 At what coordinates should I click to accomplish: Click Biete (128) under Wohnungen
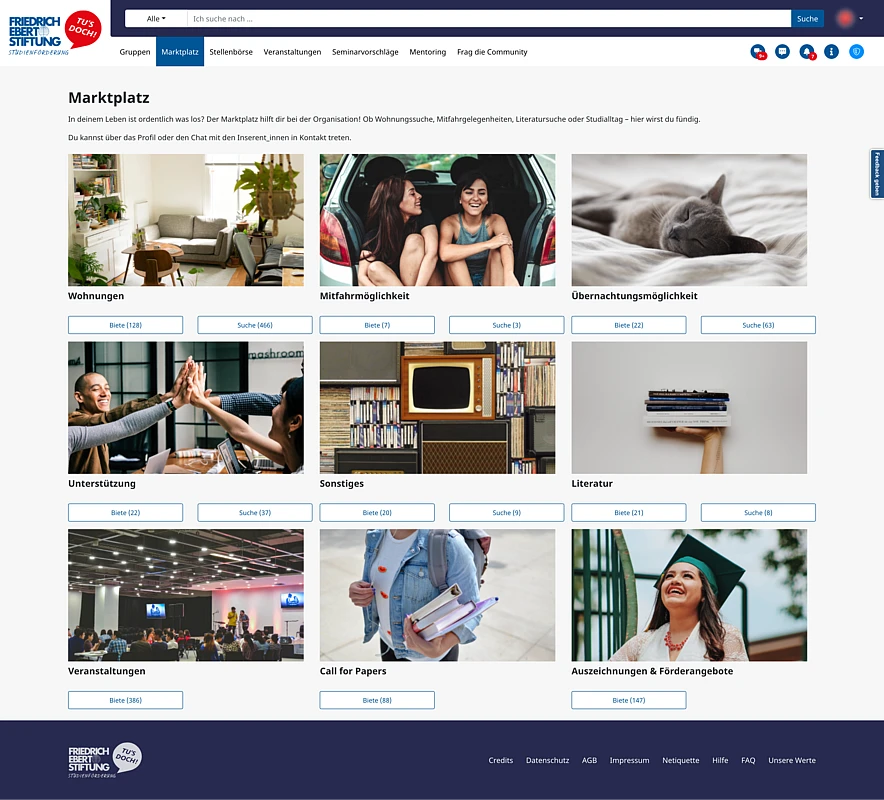125,325
